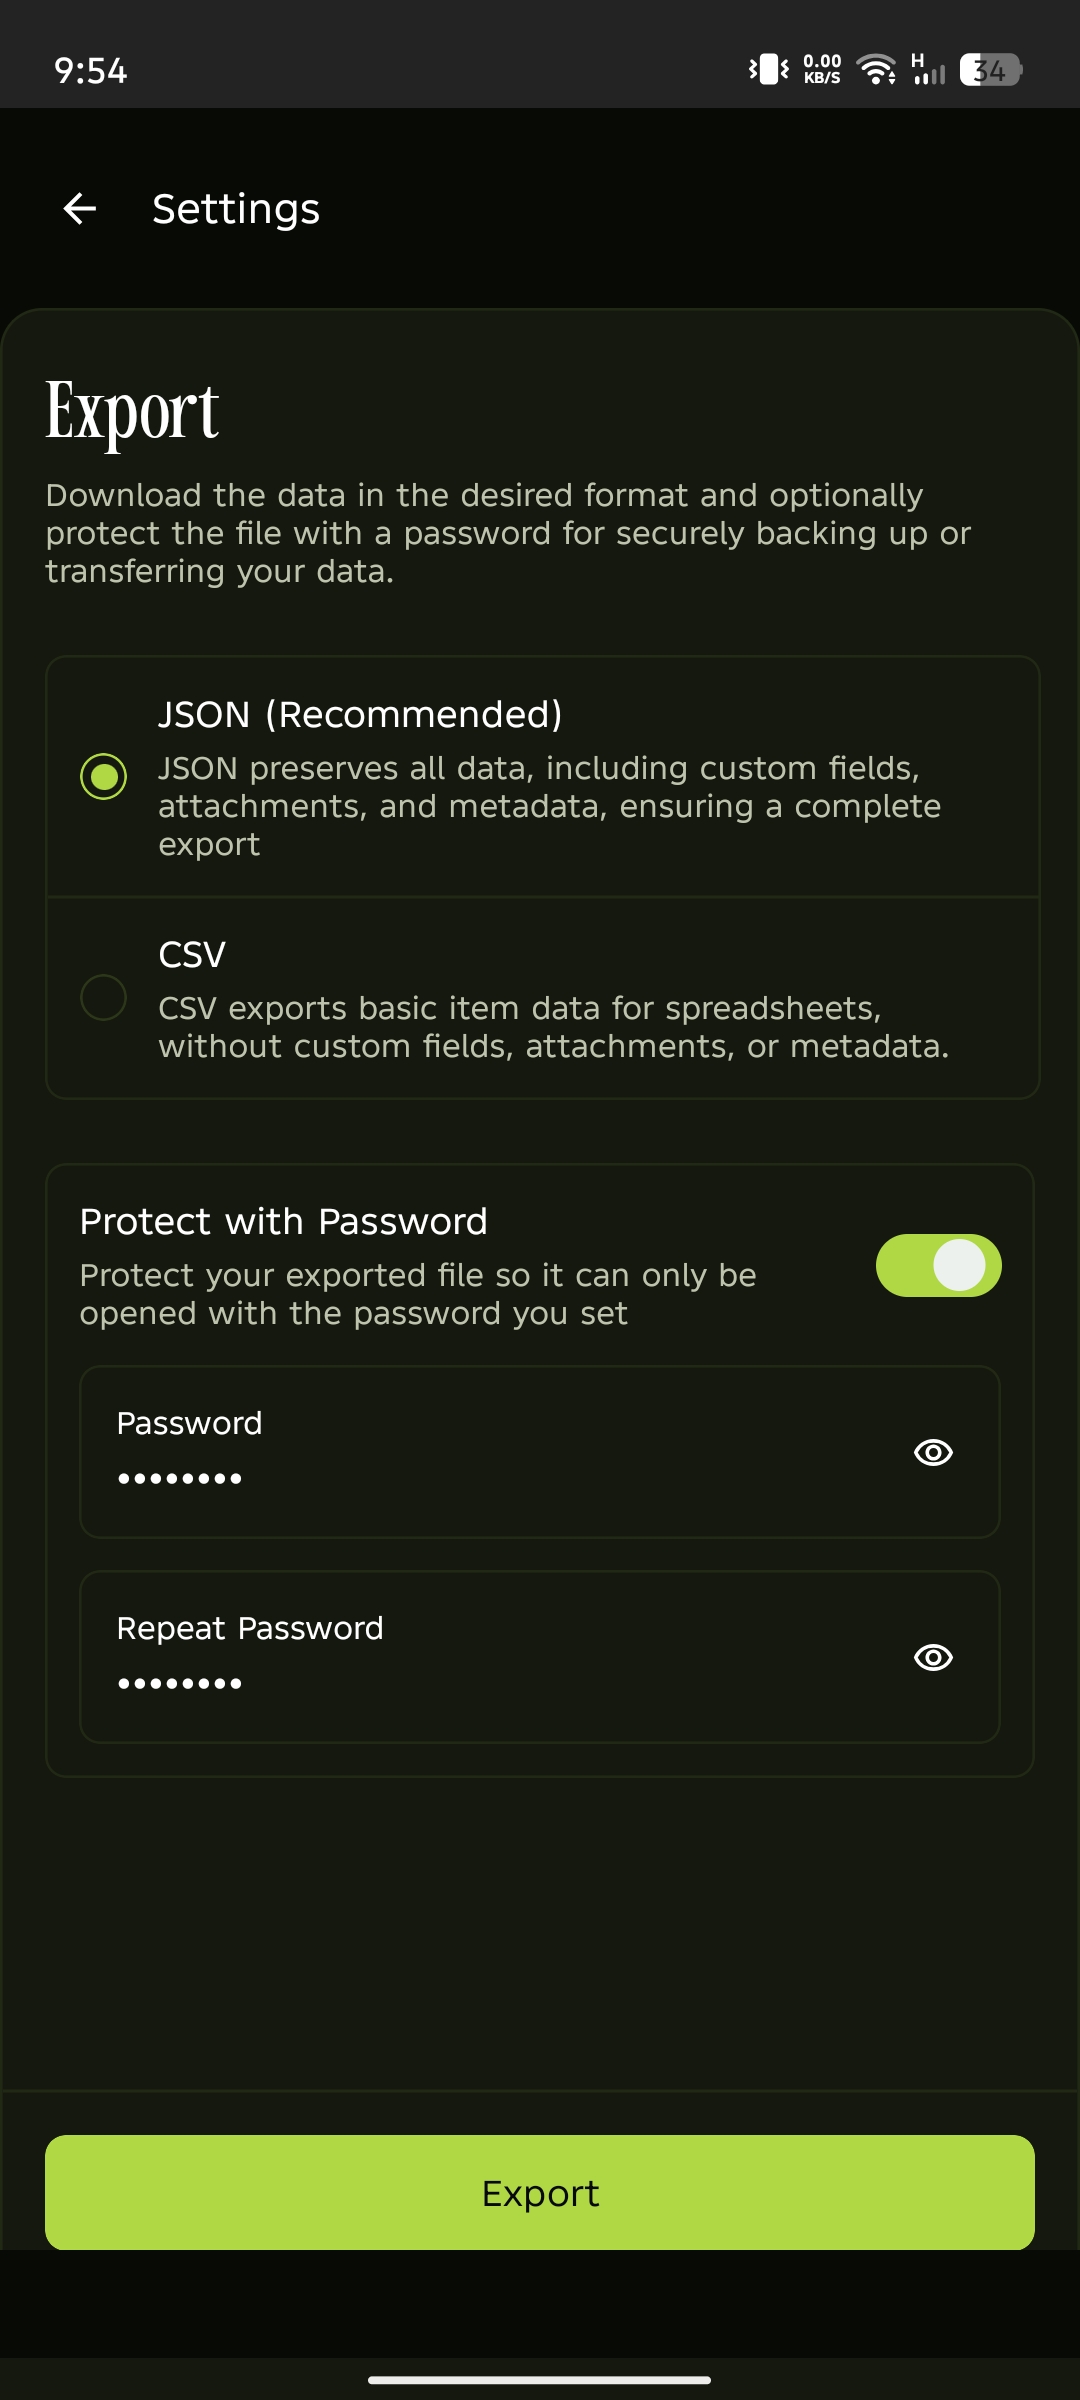The image size is (1080, 2400).
Task: Tap the vibrate mode status icon
Action: pos(768,69)
